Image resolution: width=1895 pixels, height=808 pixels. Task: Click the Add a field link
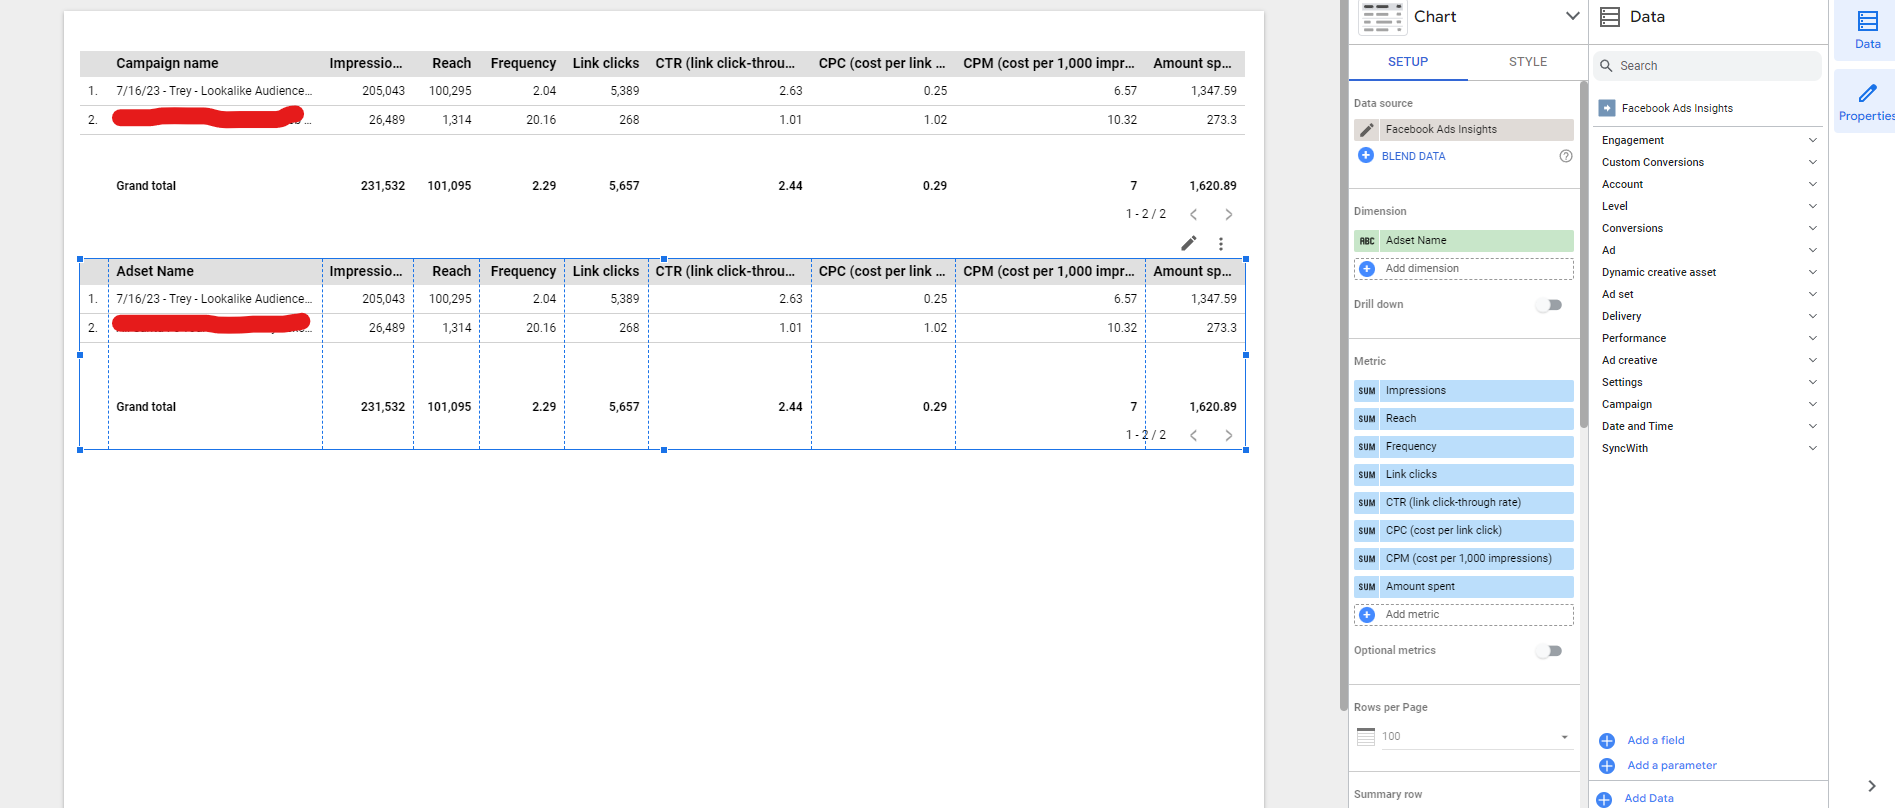tap(1655, 740)
